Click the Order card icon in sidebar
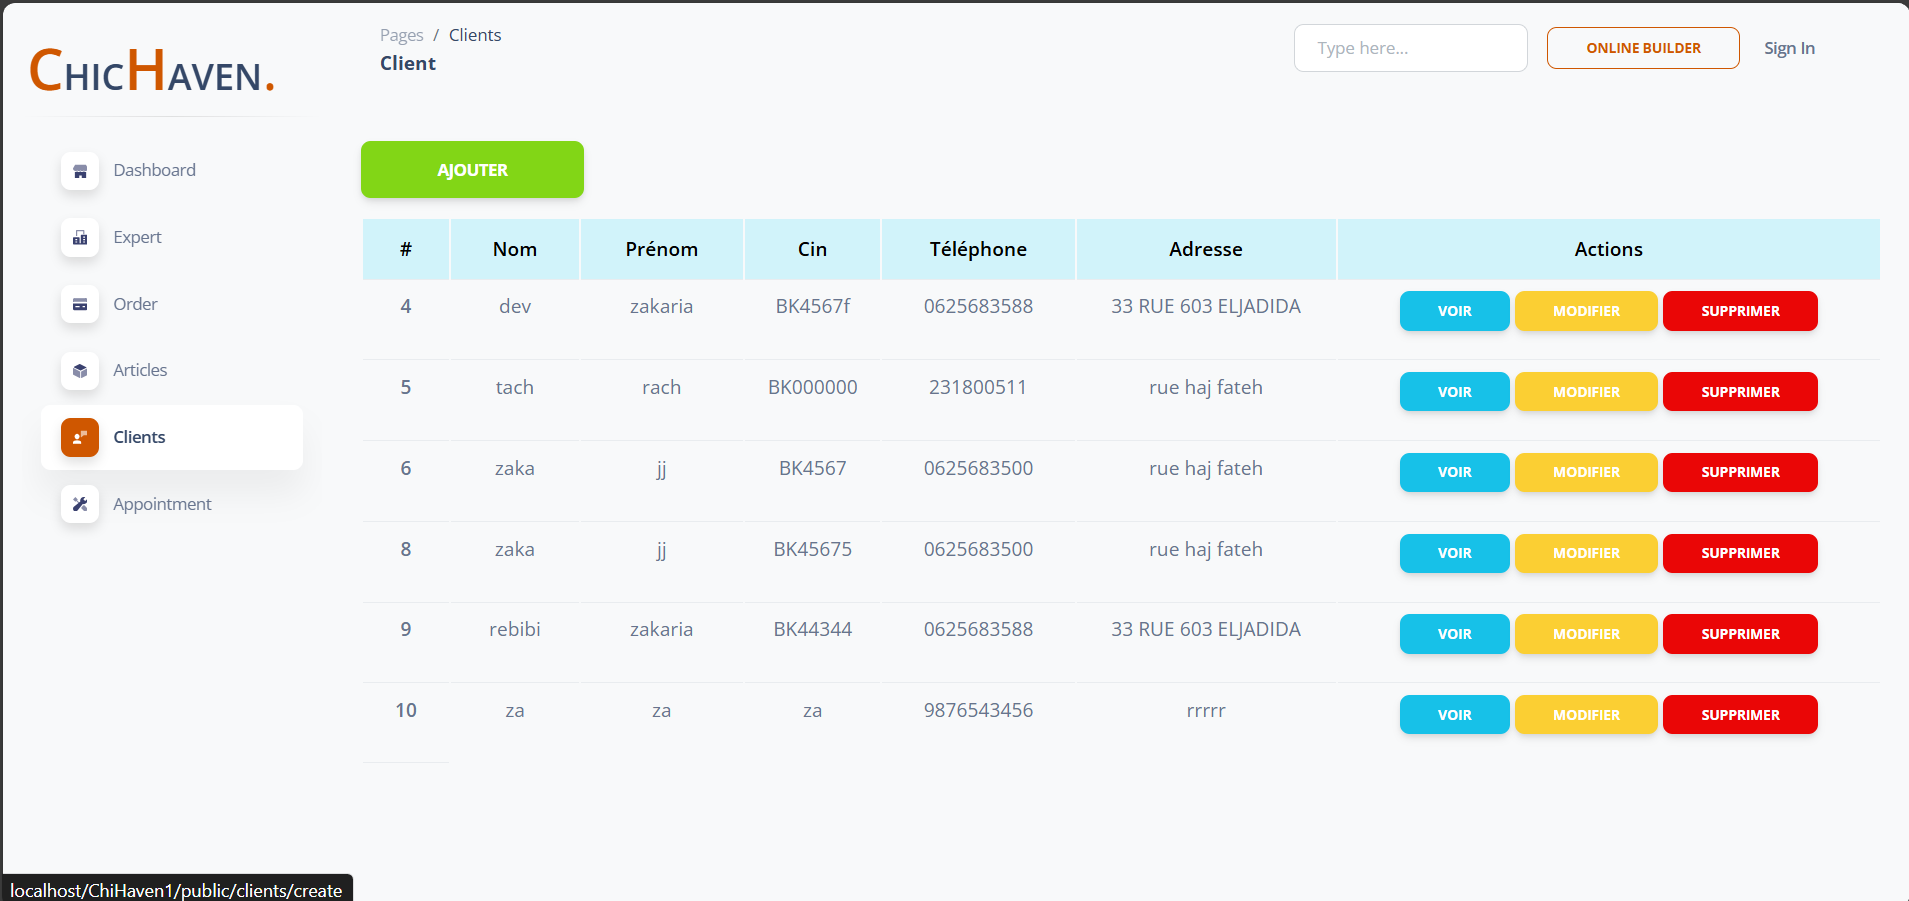 pyautogui.click(x=80, y=304)
